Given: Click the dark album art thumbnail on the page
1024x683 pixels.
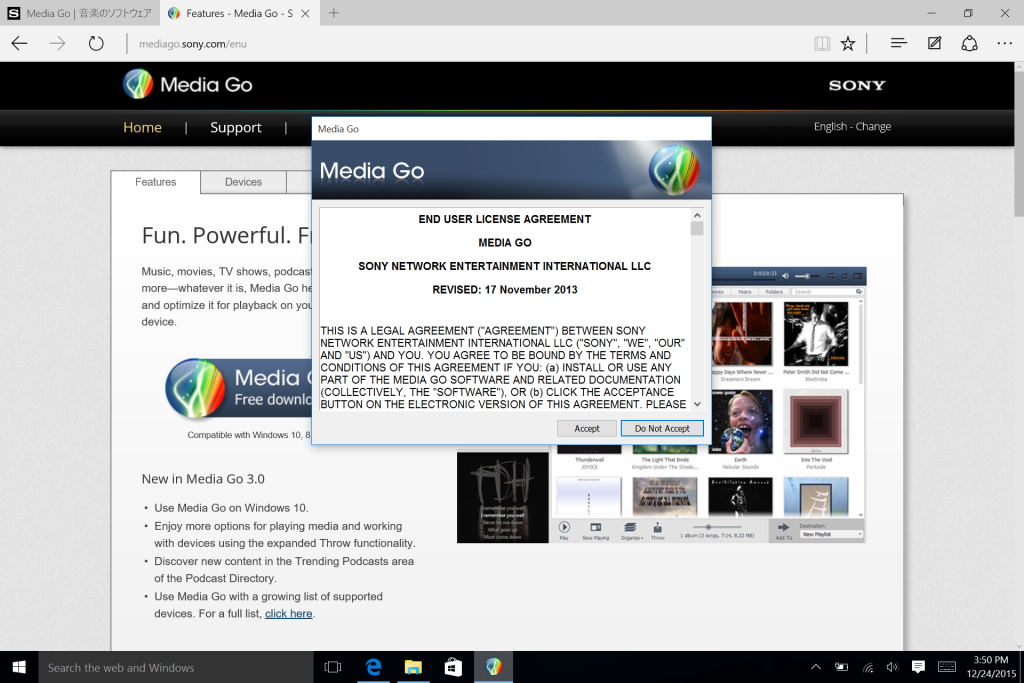Looking at the screenshot, I should [x=503, y=498].
